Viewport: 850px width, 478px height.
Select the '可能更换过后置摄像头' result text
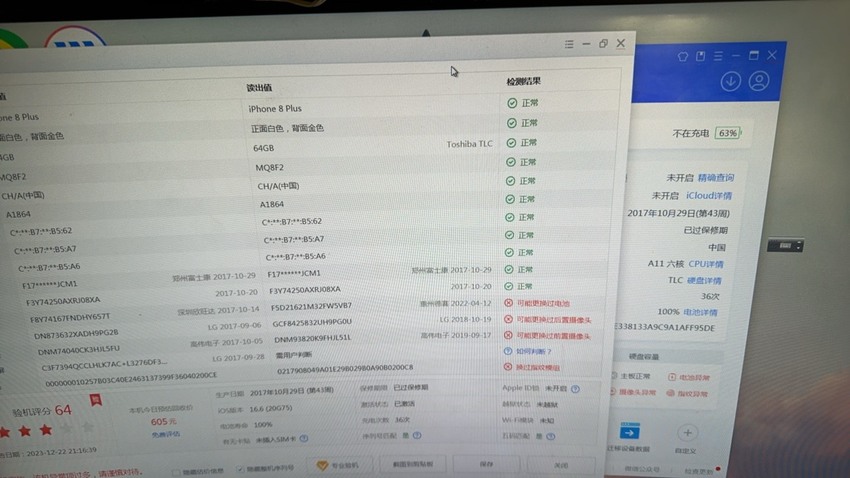553,320
